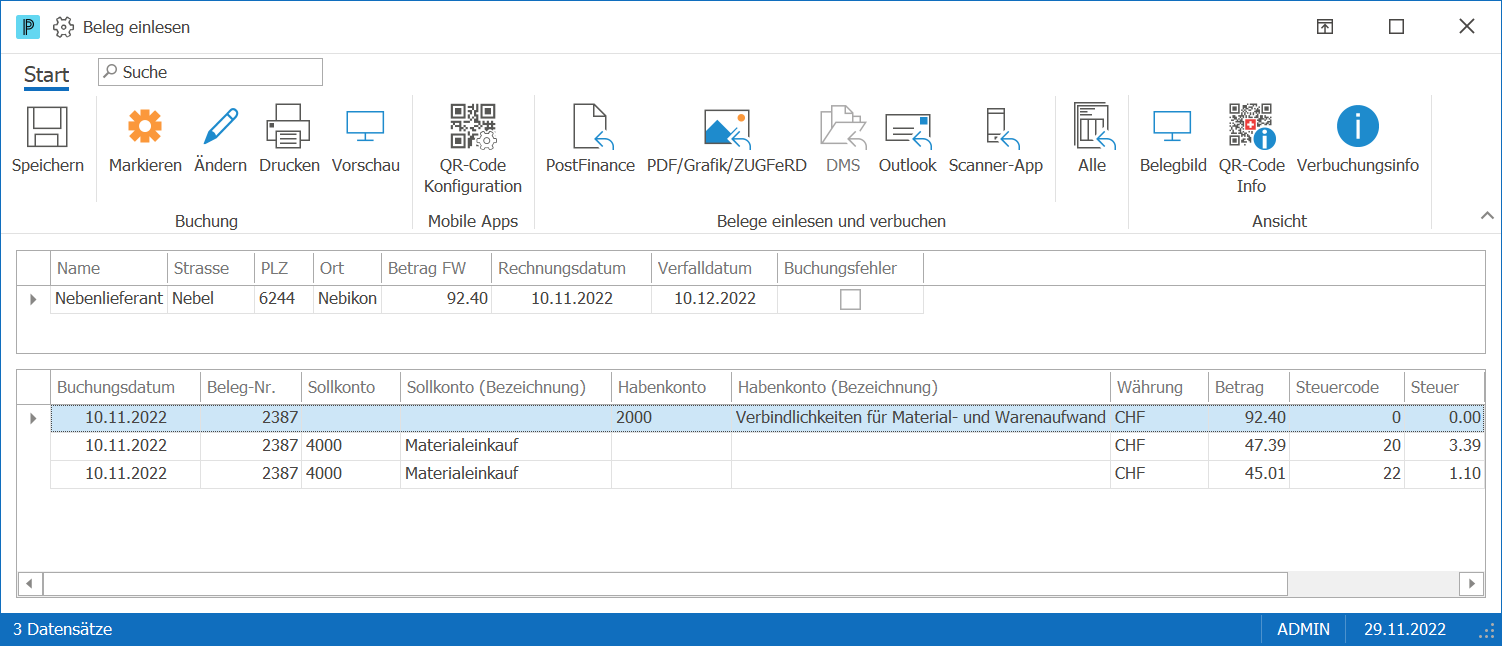Click the app logo in title bar
This screenshot has height=646, width=1502.
pos(28,27)
